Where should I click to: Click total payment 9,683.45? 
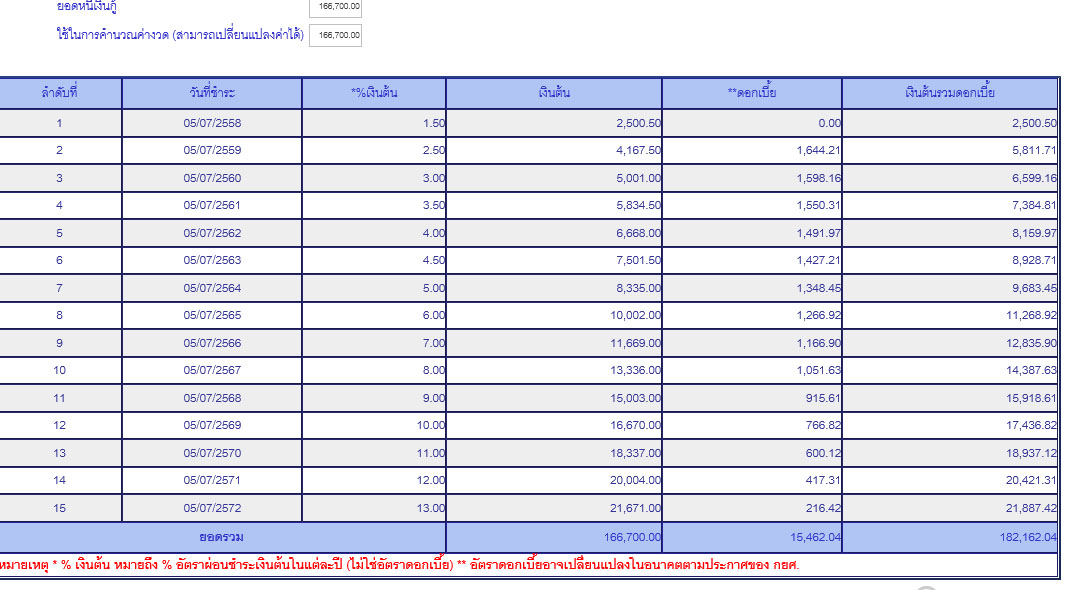coord(1034,288)
